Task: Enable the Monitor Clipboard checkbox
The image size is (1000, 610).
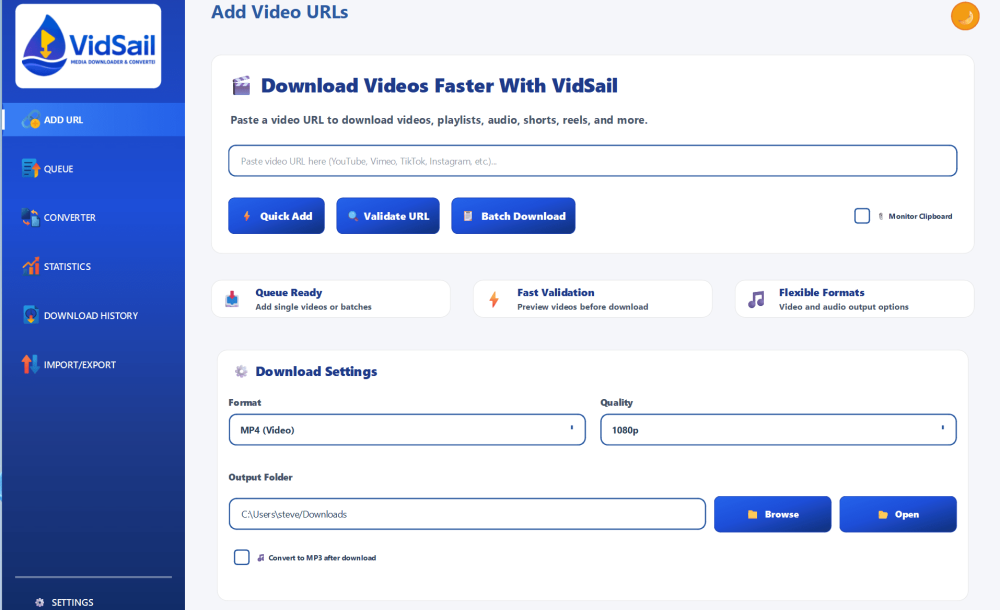Action: (862, 216)
